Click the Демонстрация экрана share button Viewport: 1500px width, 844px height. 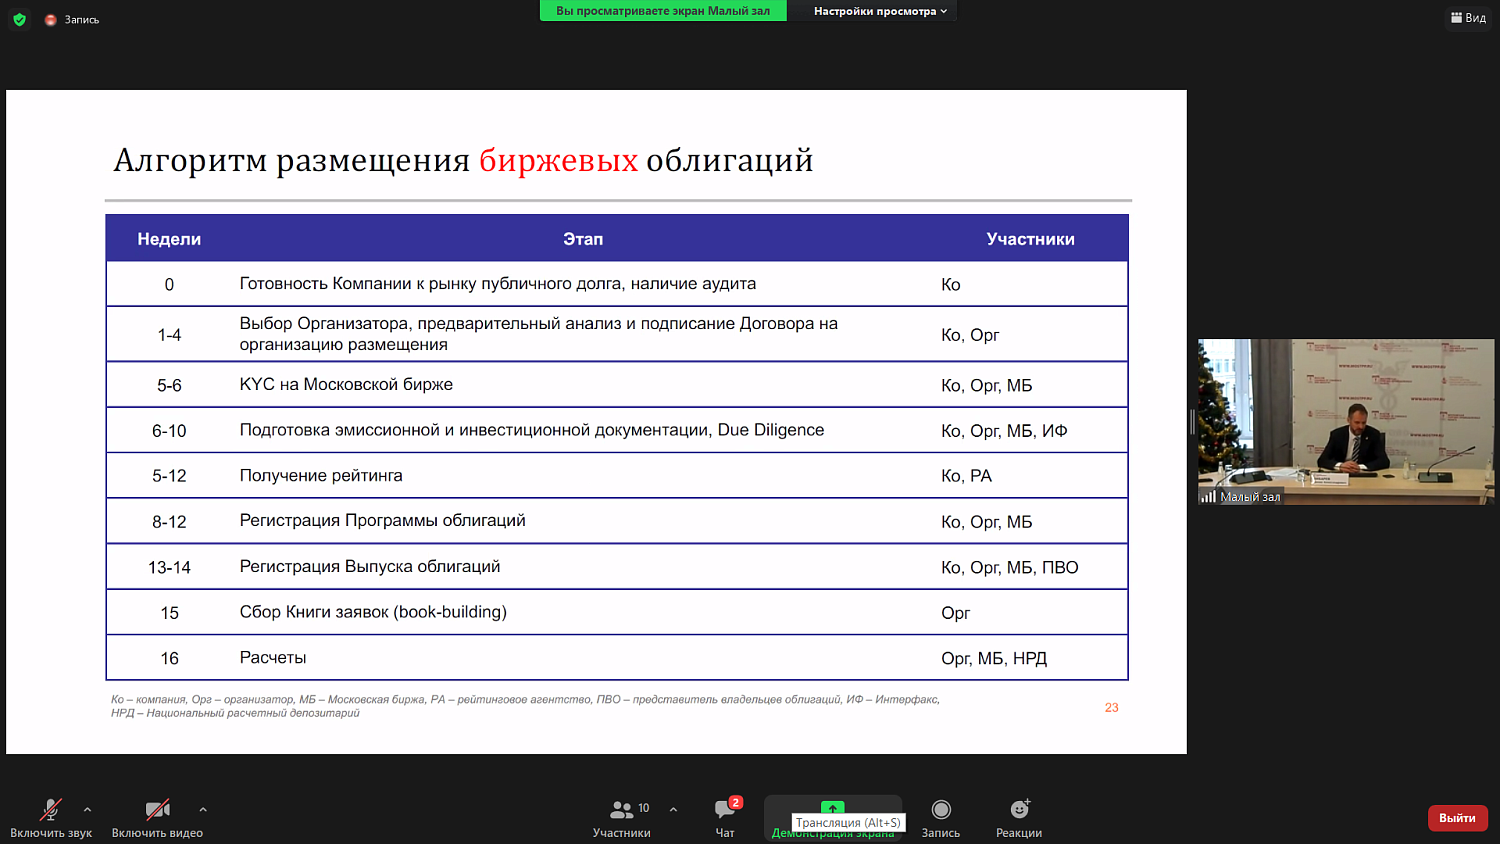tap(833, 818)
